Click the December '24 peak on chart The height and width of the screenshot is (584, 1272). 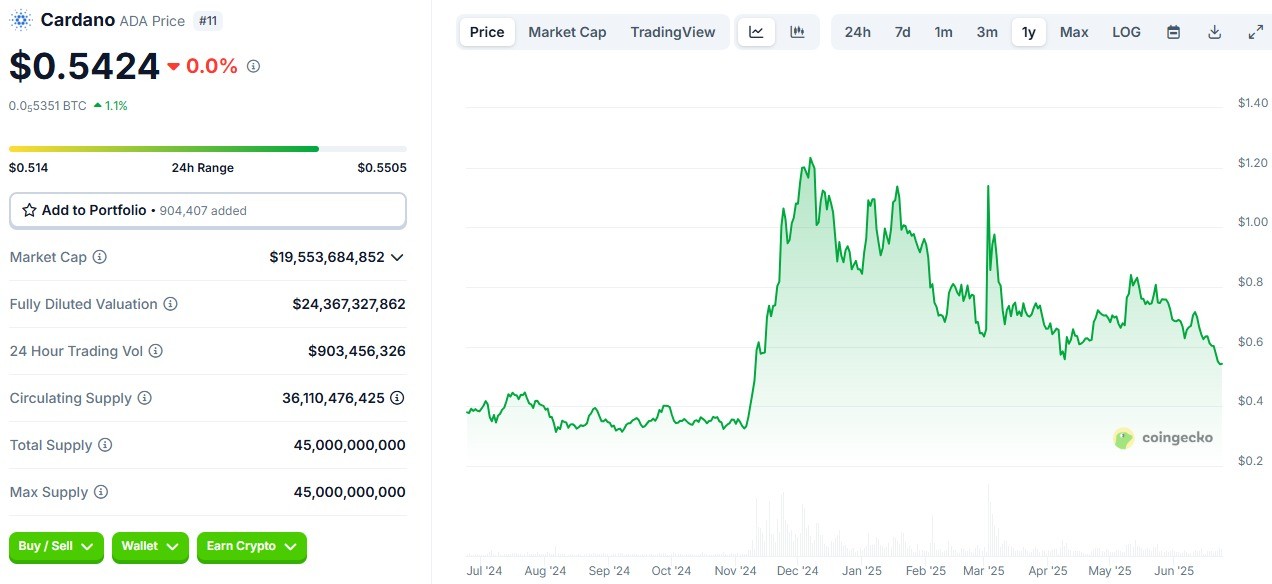tap(810, 159)
